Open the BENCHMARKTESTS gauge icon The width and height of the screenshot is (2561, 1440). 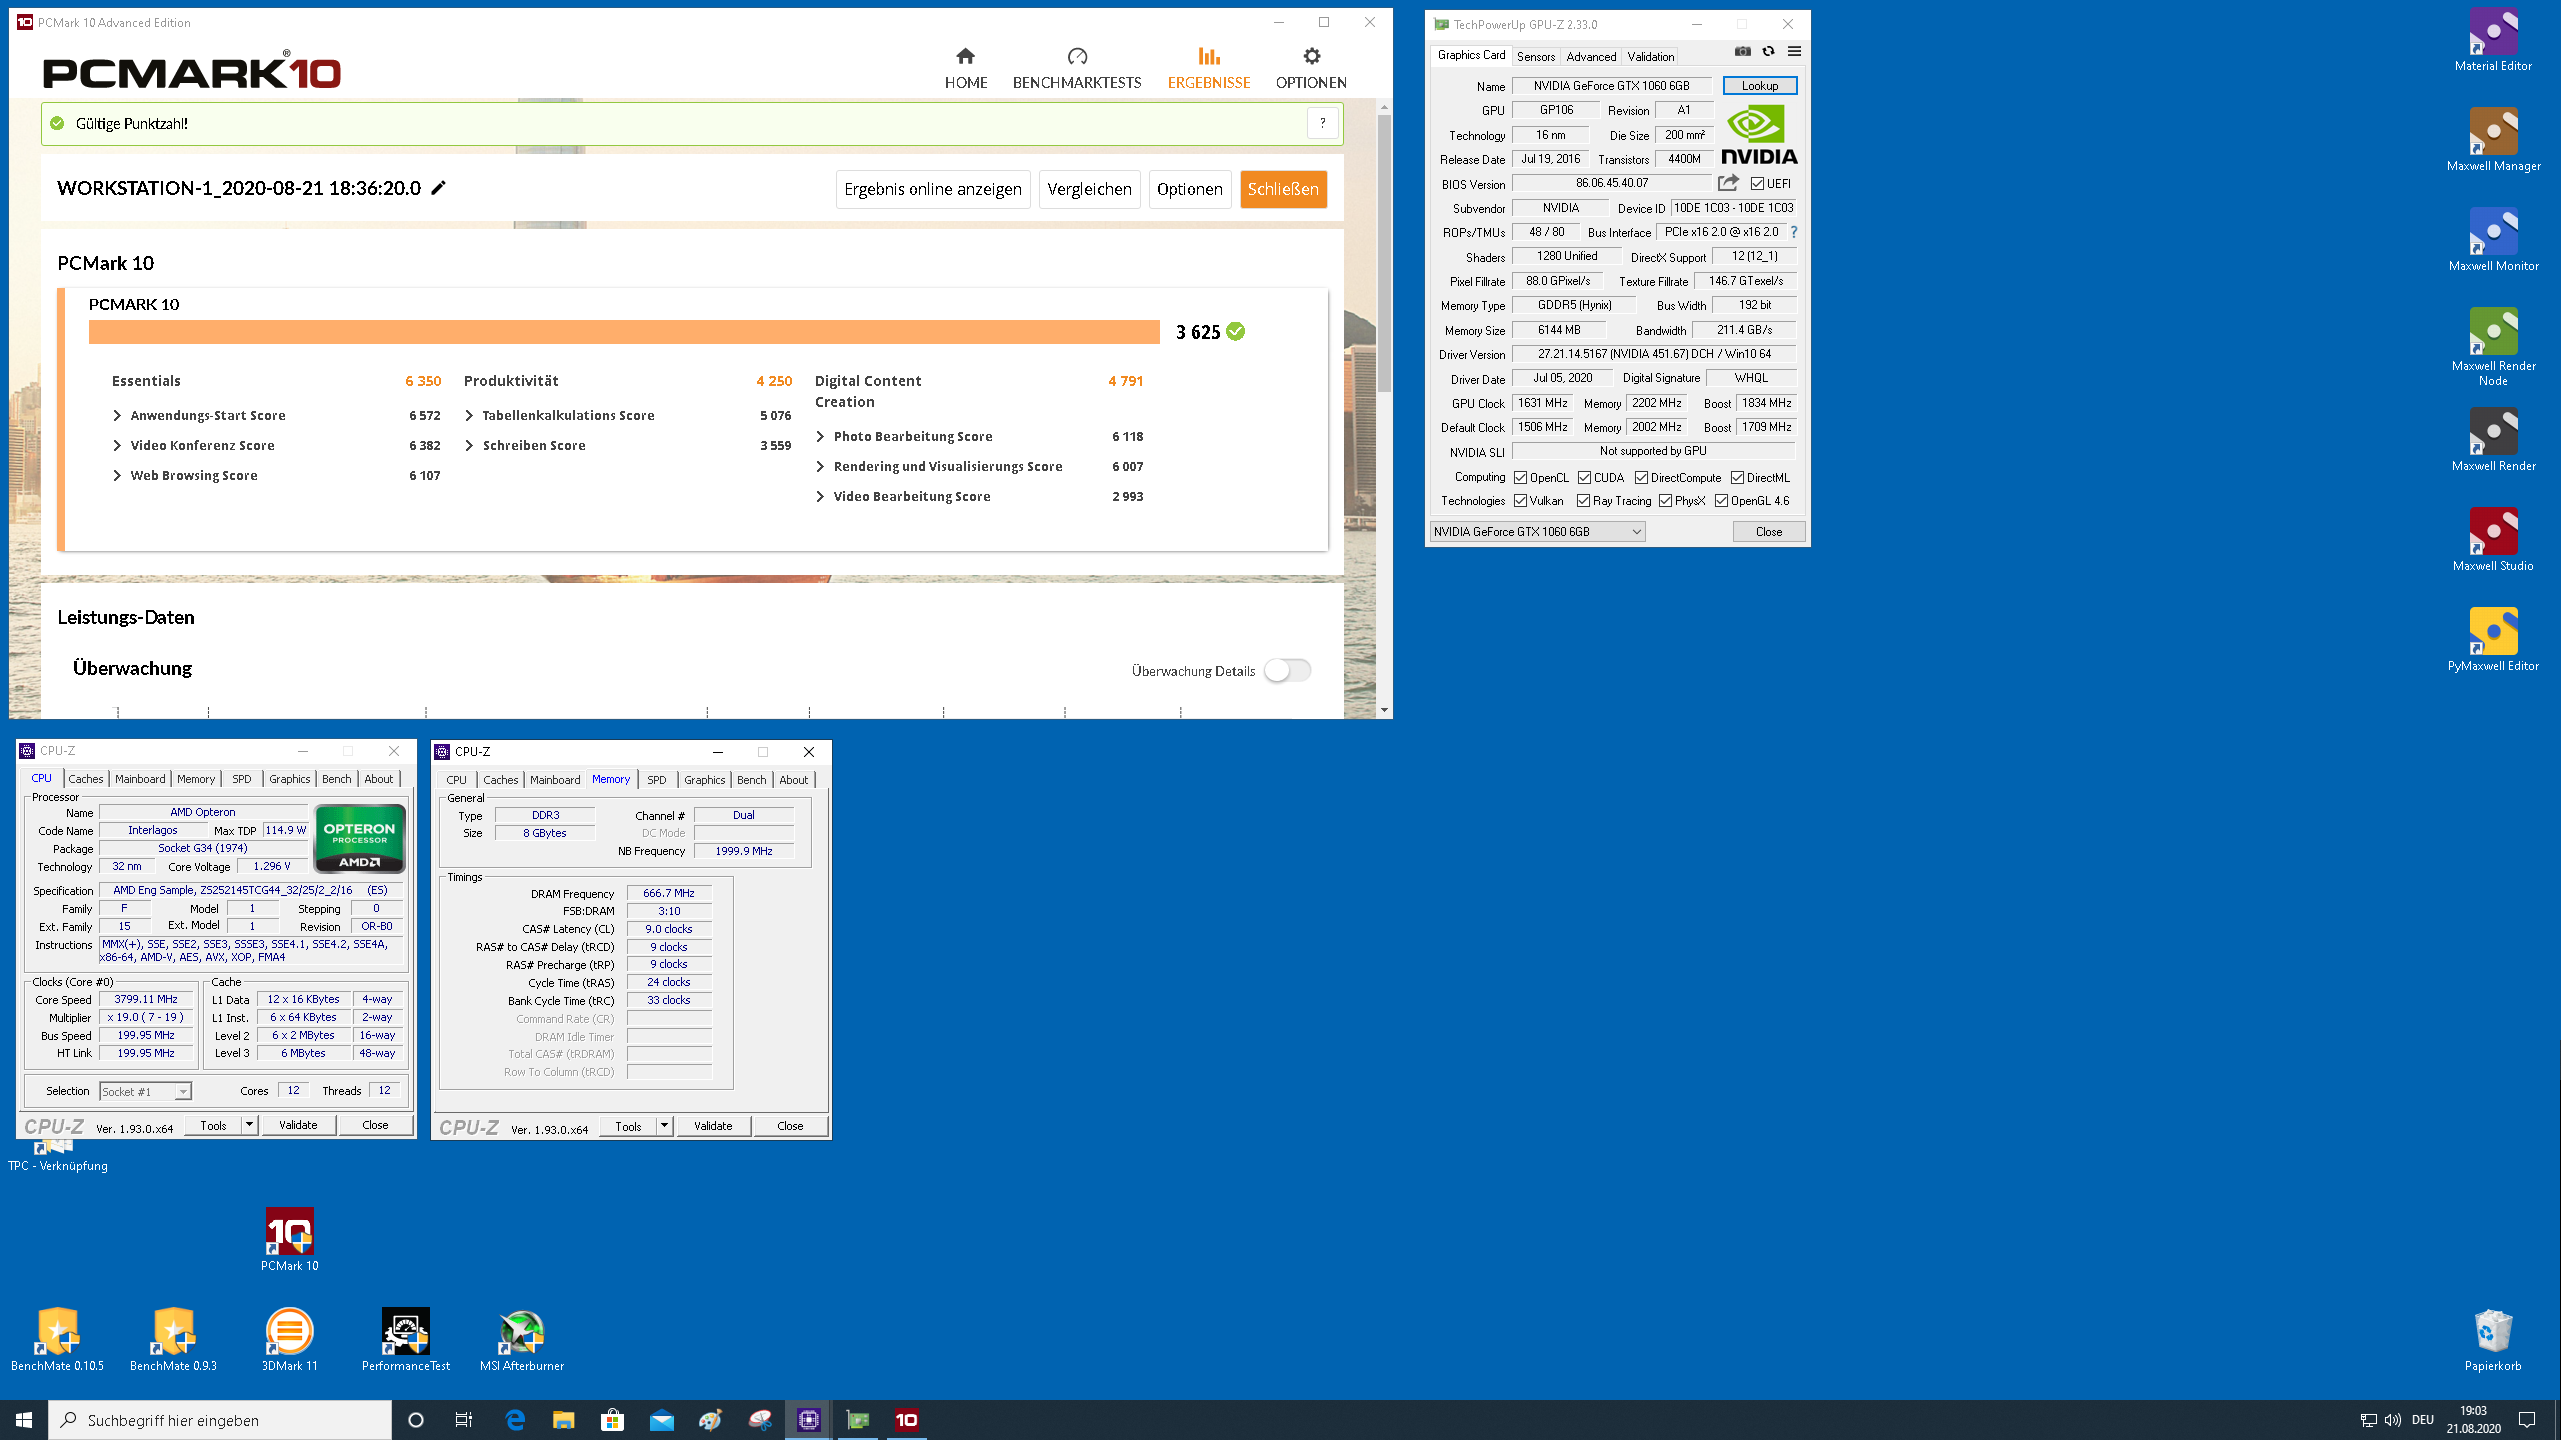[x=1077, y=56]
